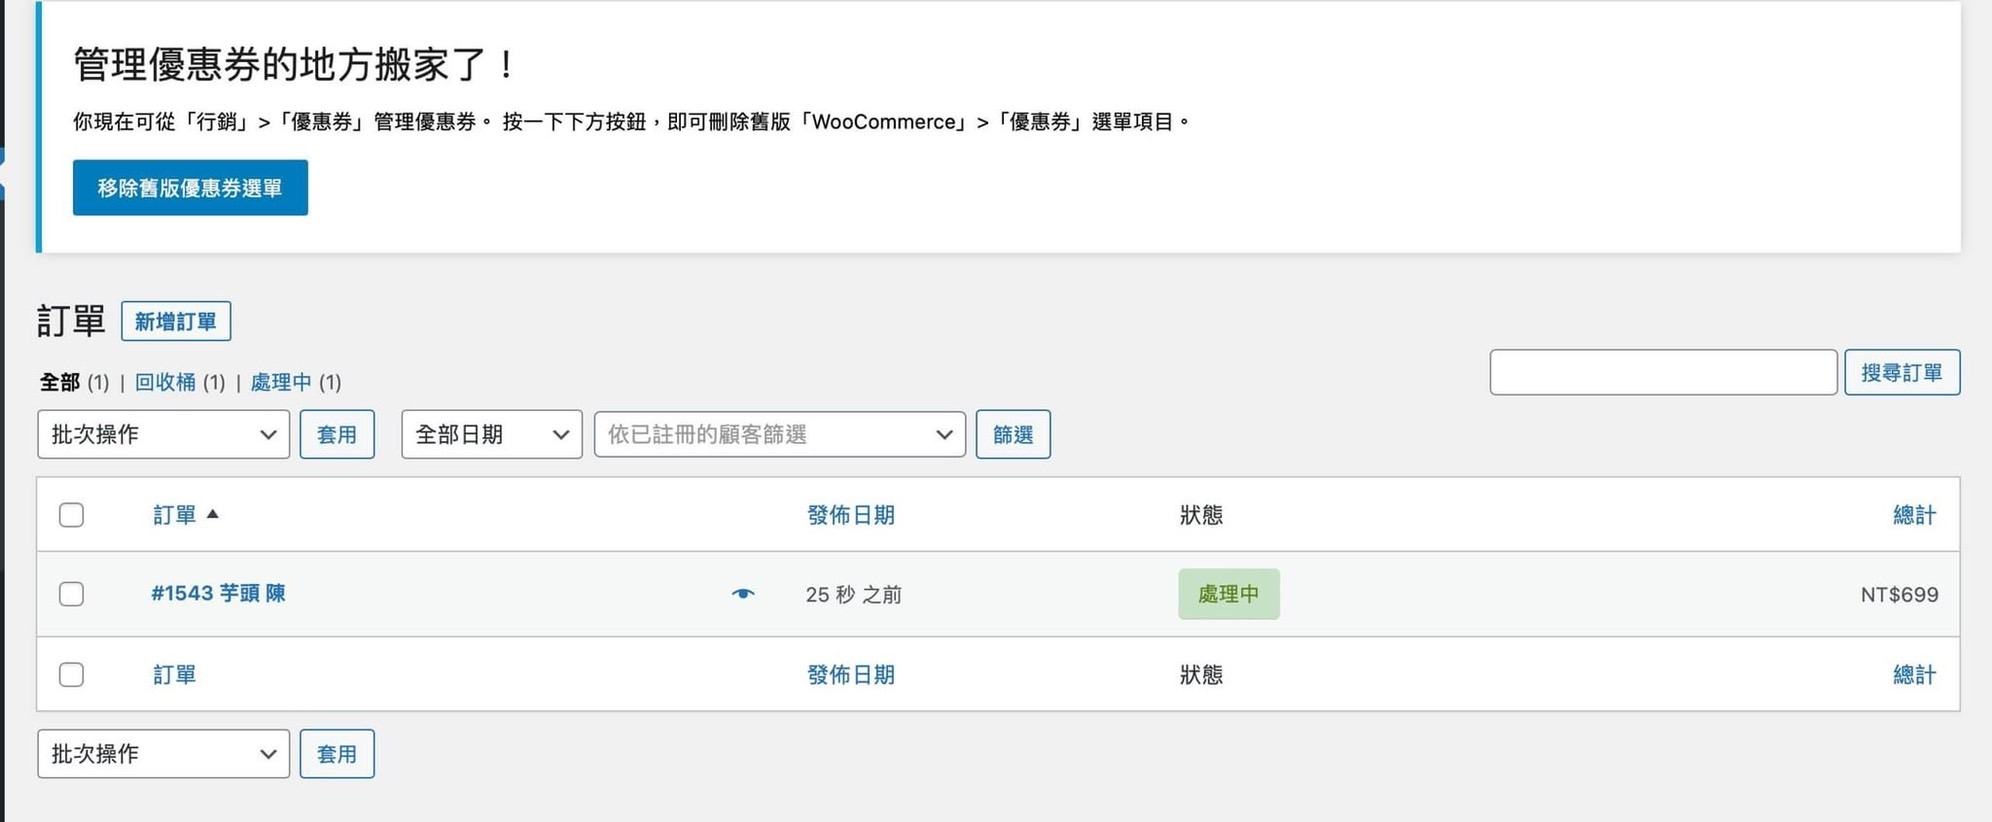Sort by 發佈日期 column header
The height and width of the screenshot is (822, 1992).
coord(850,515)
